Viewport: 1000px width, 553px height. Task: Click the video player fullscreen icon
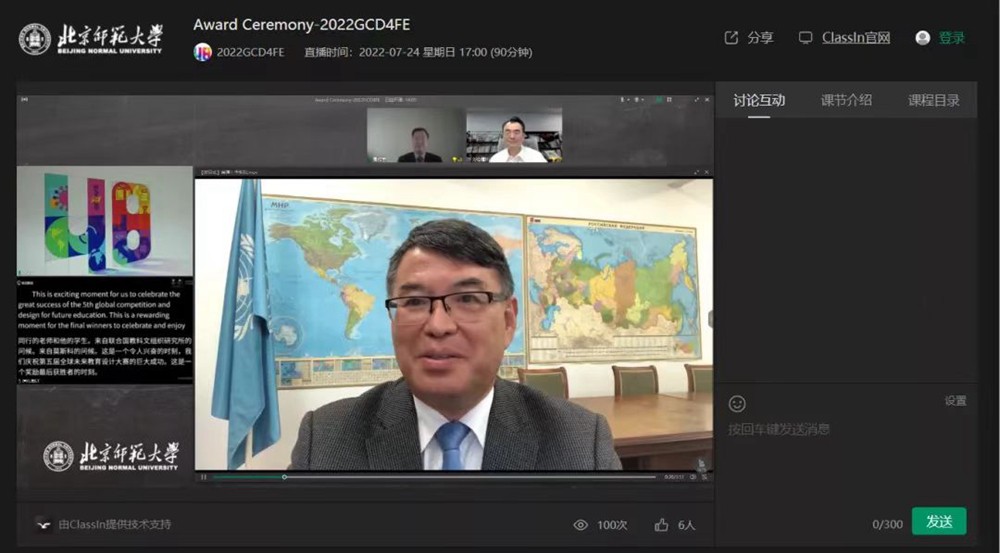(704, 477)
